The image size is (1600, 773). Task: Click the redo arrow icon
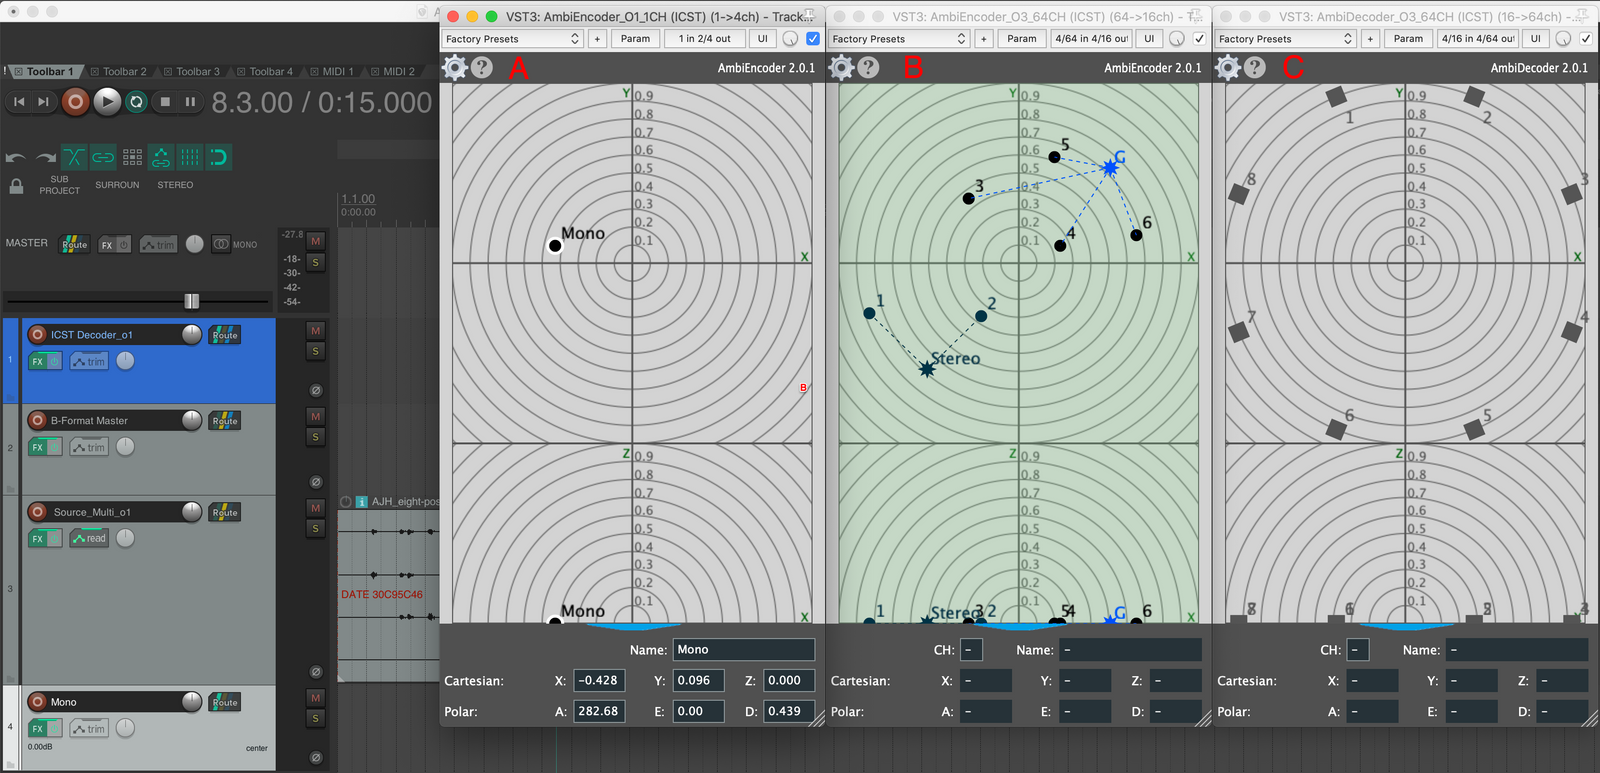[x=46, y=157]
